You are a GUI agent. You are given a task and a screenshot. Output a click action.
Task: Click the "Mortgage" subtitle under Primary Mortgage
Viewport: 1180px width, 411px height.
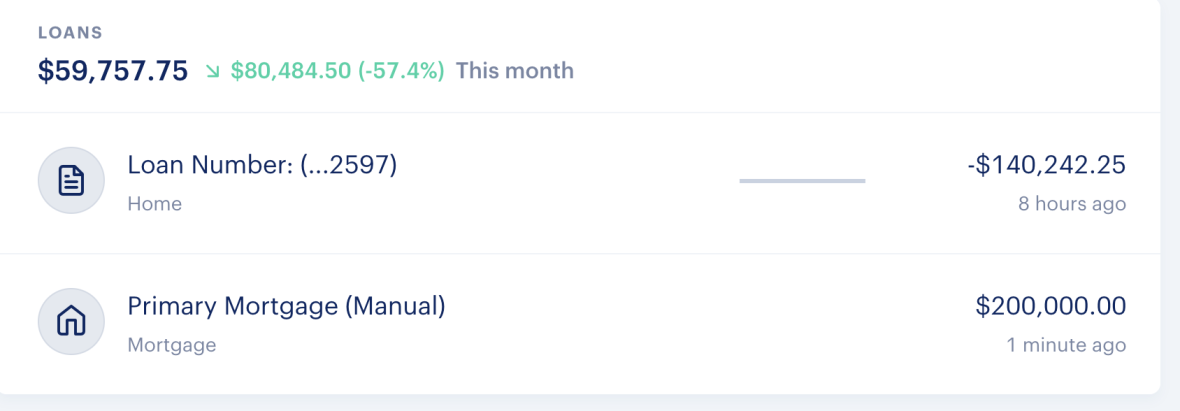[x=172, y=345]
